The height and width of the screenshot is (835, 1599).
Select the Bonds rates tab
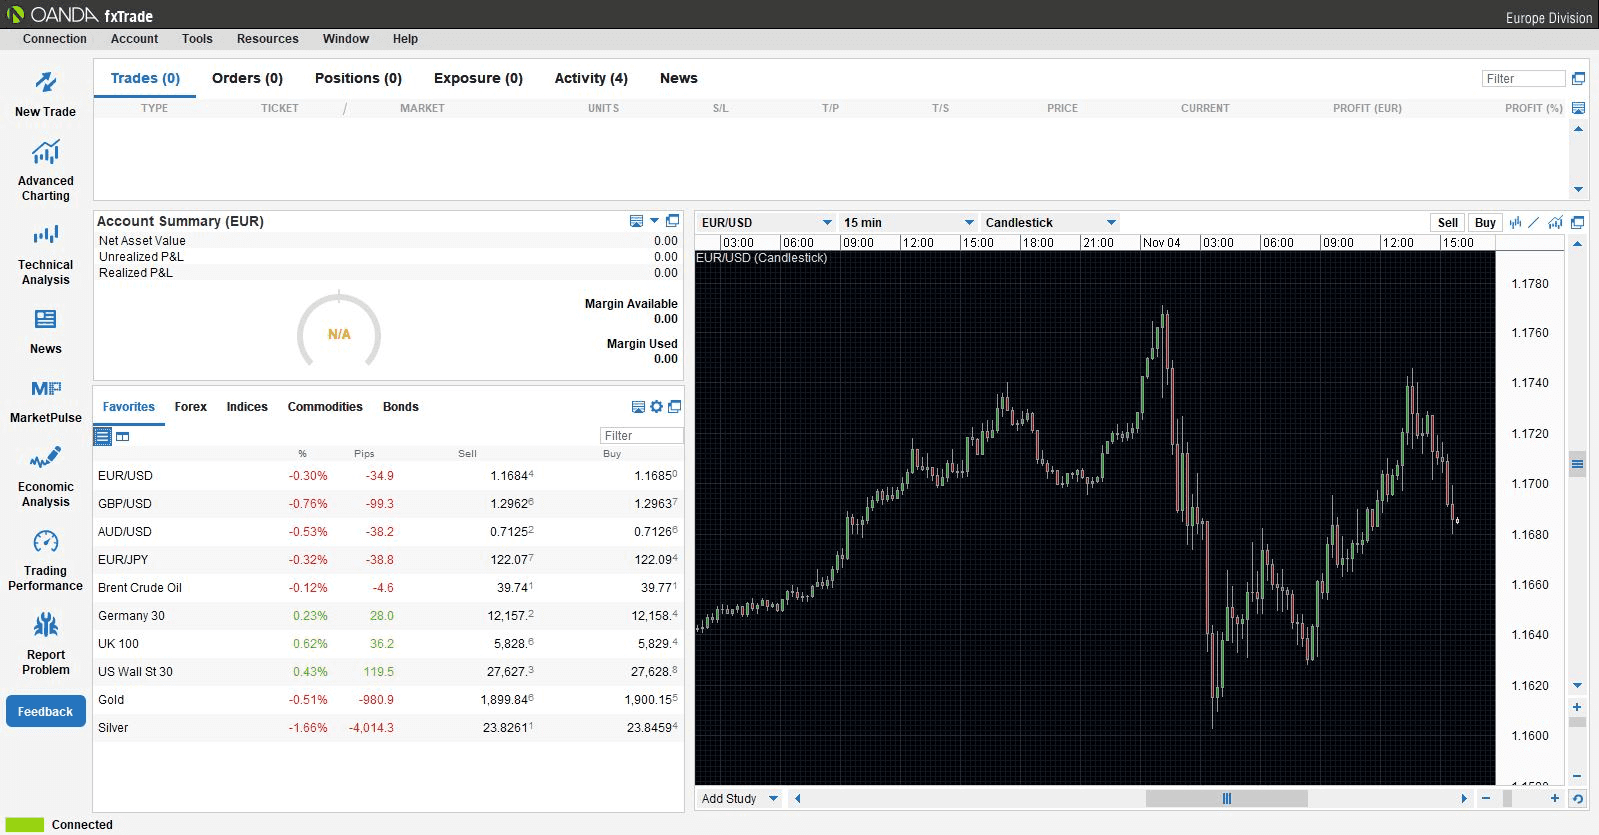[x=400, y=407]
